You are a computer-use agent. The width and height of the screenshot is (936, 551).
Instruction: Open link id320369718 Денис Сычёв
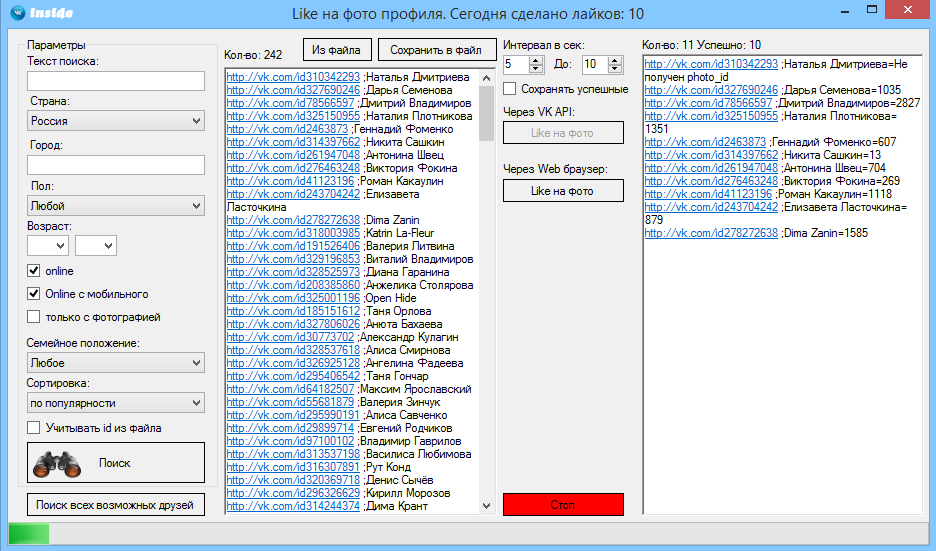point(293,480)
